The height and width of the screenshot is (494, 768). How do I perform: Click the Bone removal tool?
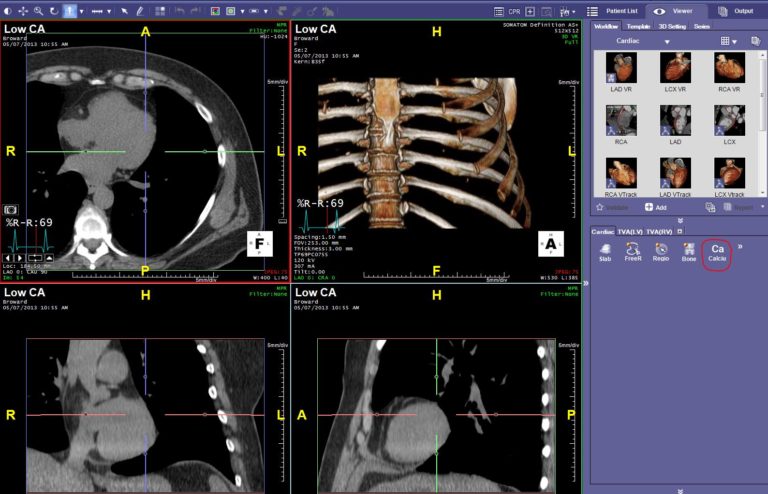click(x=689, y=253)
